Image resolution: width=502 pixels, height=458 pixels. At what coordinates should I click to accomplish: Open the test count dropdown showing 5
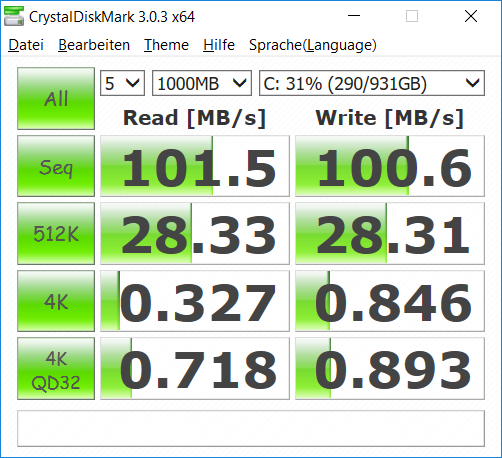[122, 83]
